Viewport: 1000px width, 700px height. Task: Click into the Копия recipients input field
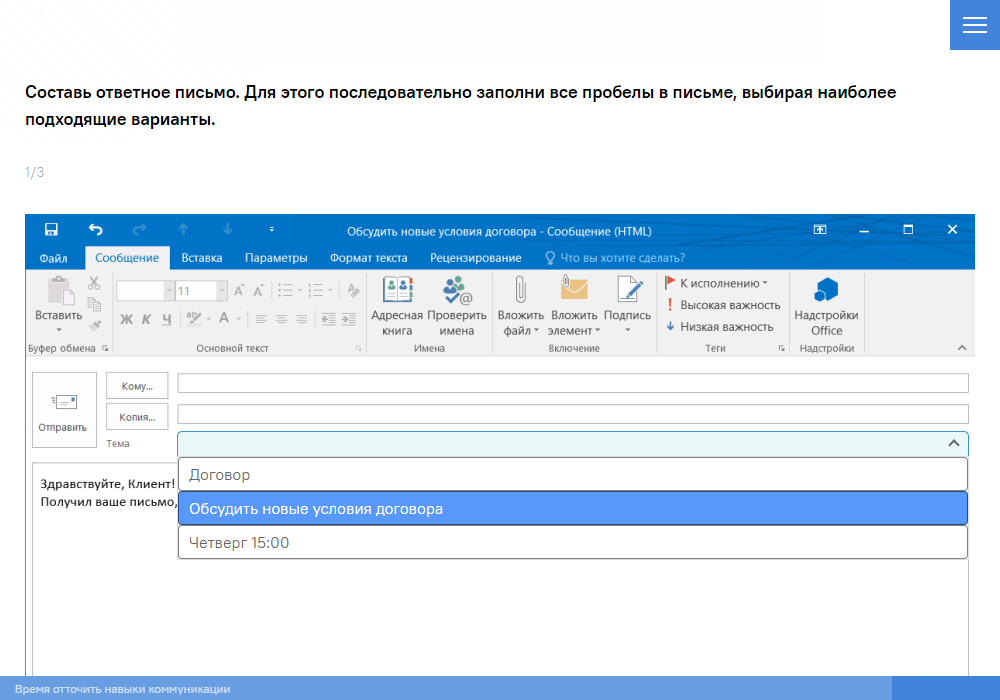click(x=572, y=414)
